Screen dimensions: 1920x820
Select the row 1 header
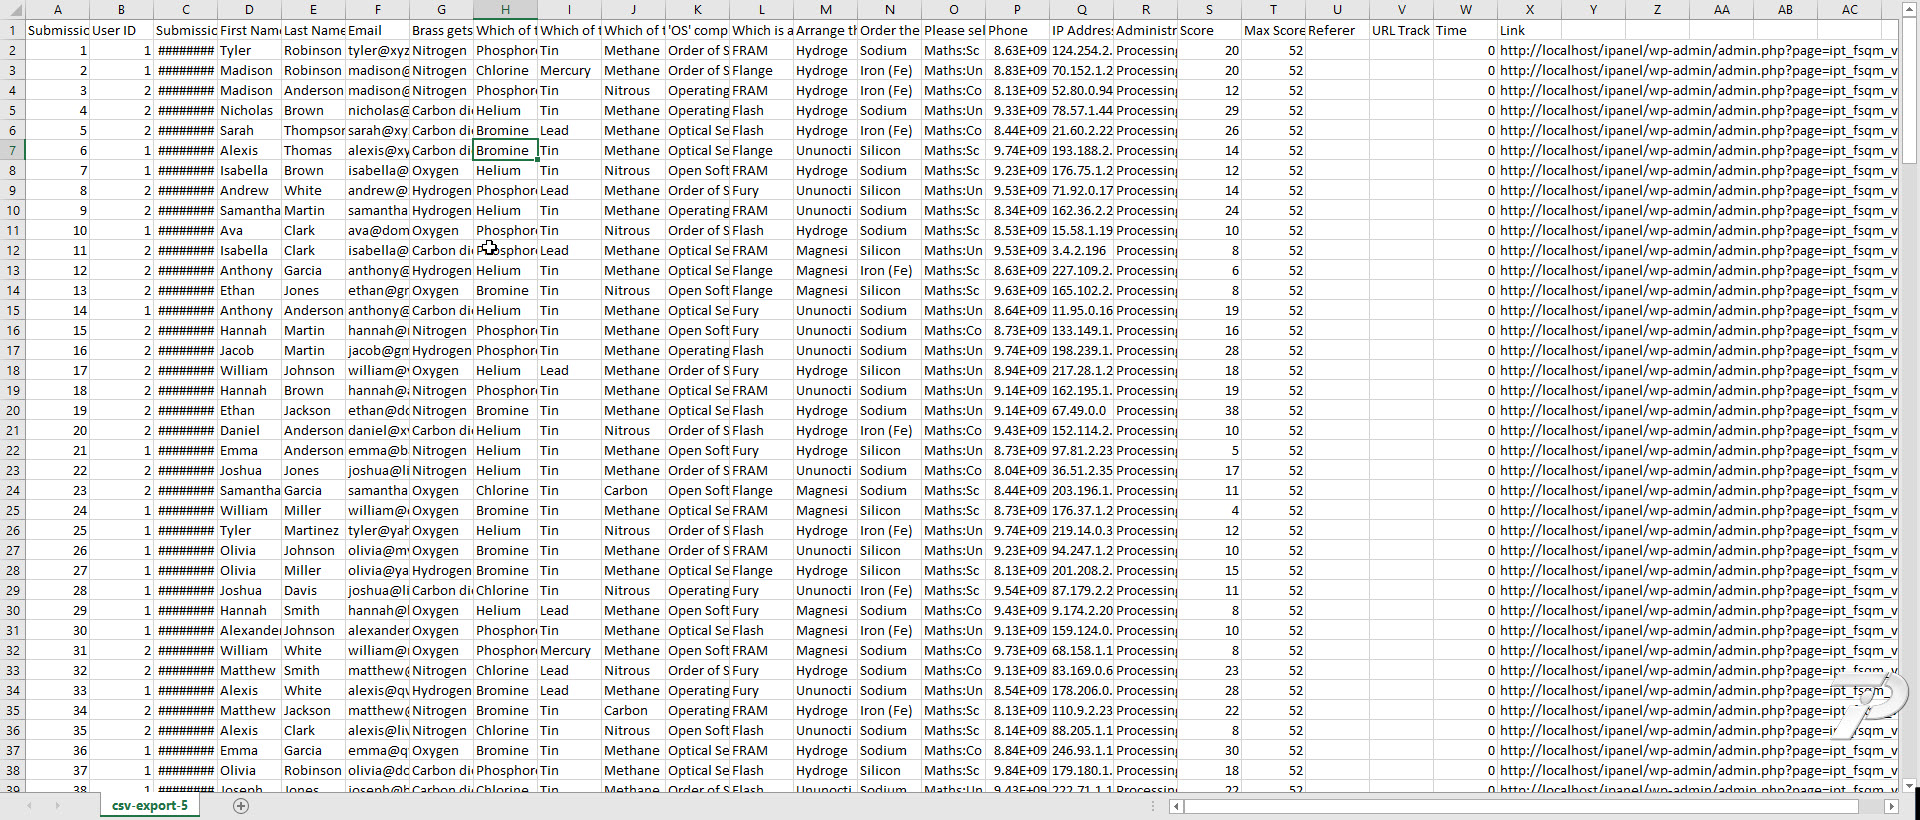click(x=12, y=30)
